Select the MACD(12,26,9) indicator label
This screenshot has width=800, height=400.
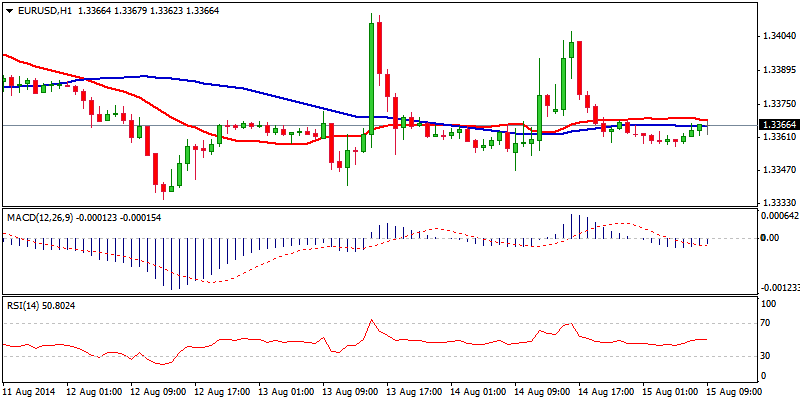pos(41,218)
